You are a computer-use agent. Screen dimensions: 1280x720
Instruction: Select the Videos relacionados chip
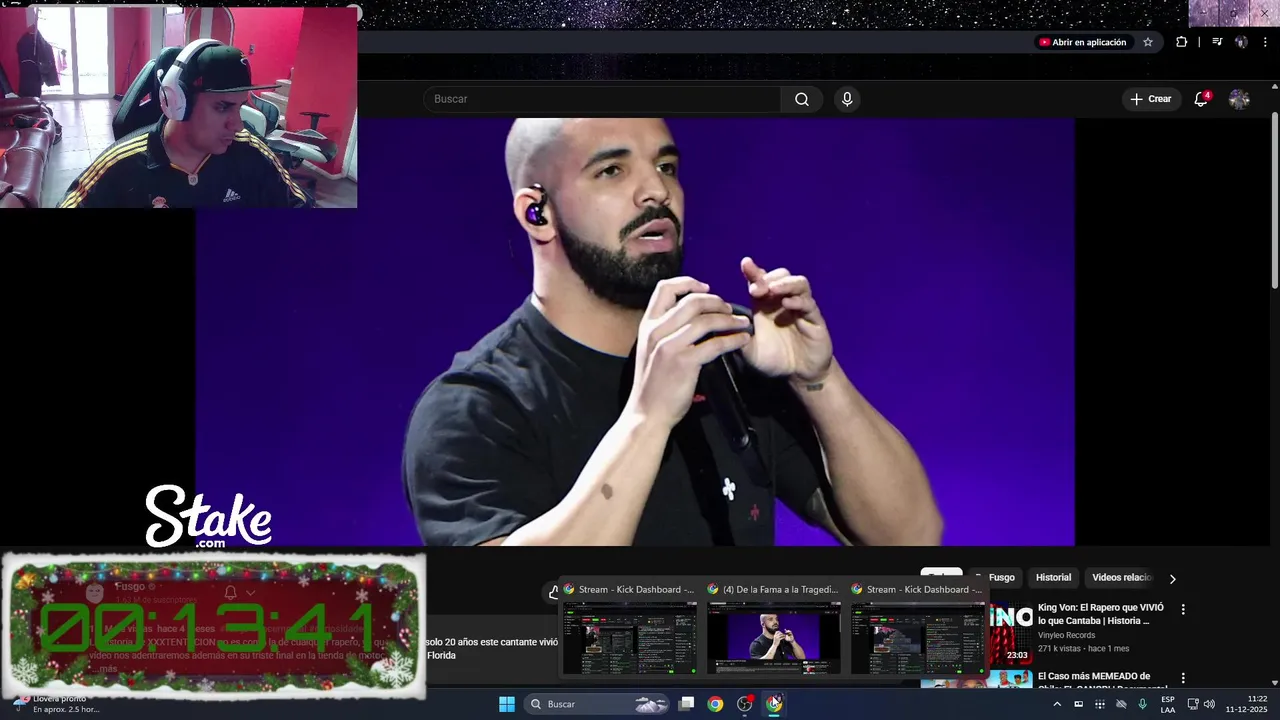(x=1121, y=577)
